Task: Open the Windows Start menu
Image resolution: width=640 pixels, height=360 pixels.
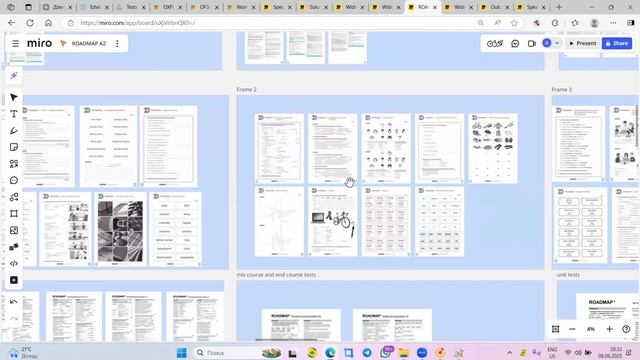Action: pos(182,352)
